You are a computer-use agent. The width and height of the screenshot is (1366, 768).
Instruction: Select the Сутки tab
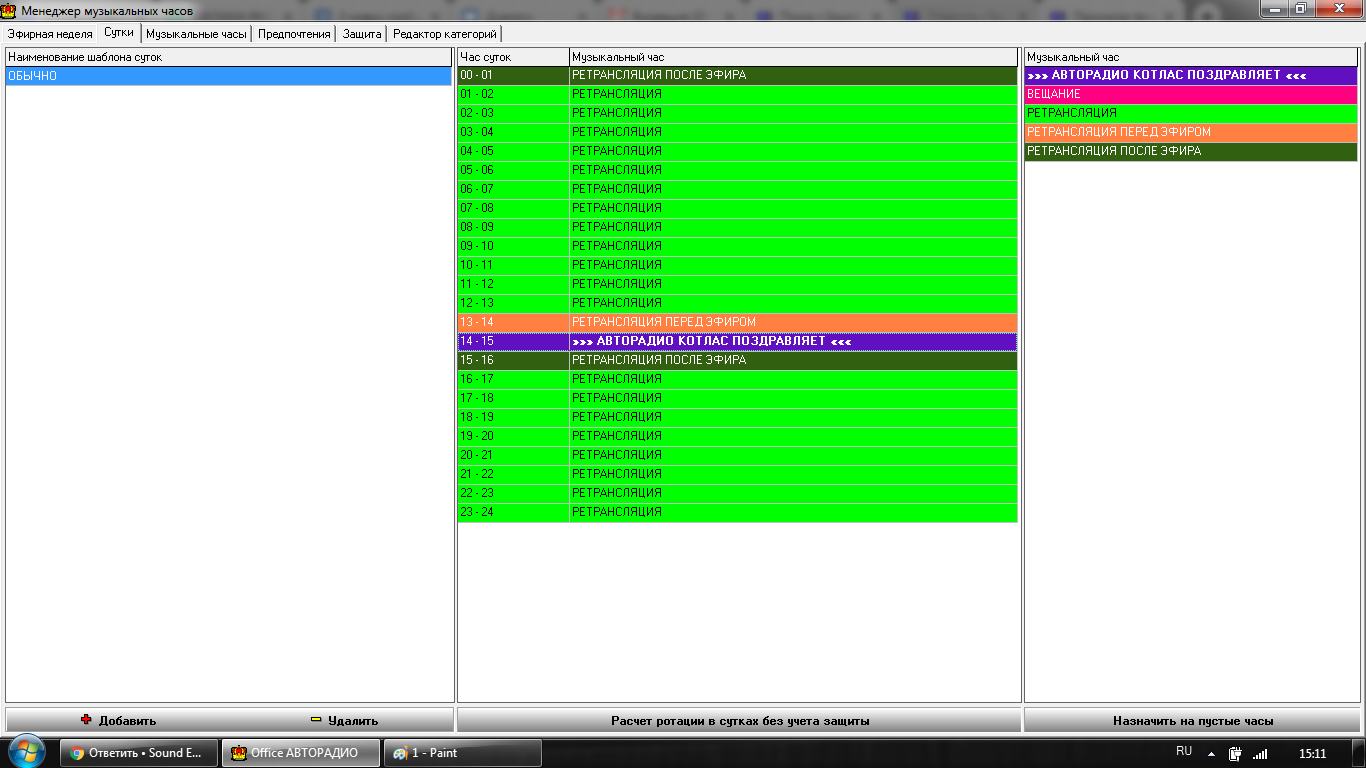(119, 33)
